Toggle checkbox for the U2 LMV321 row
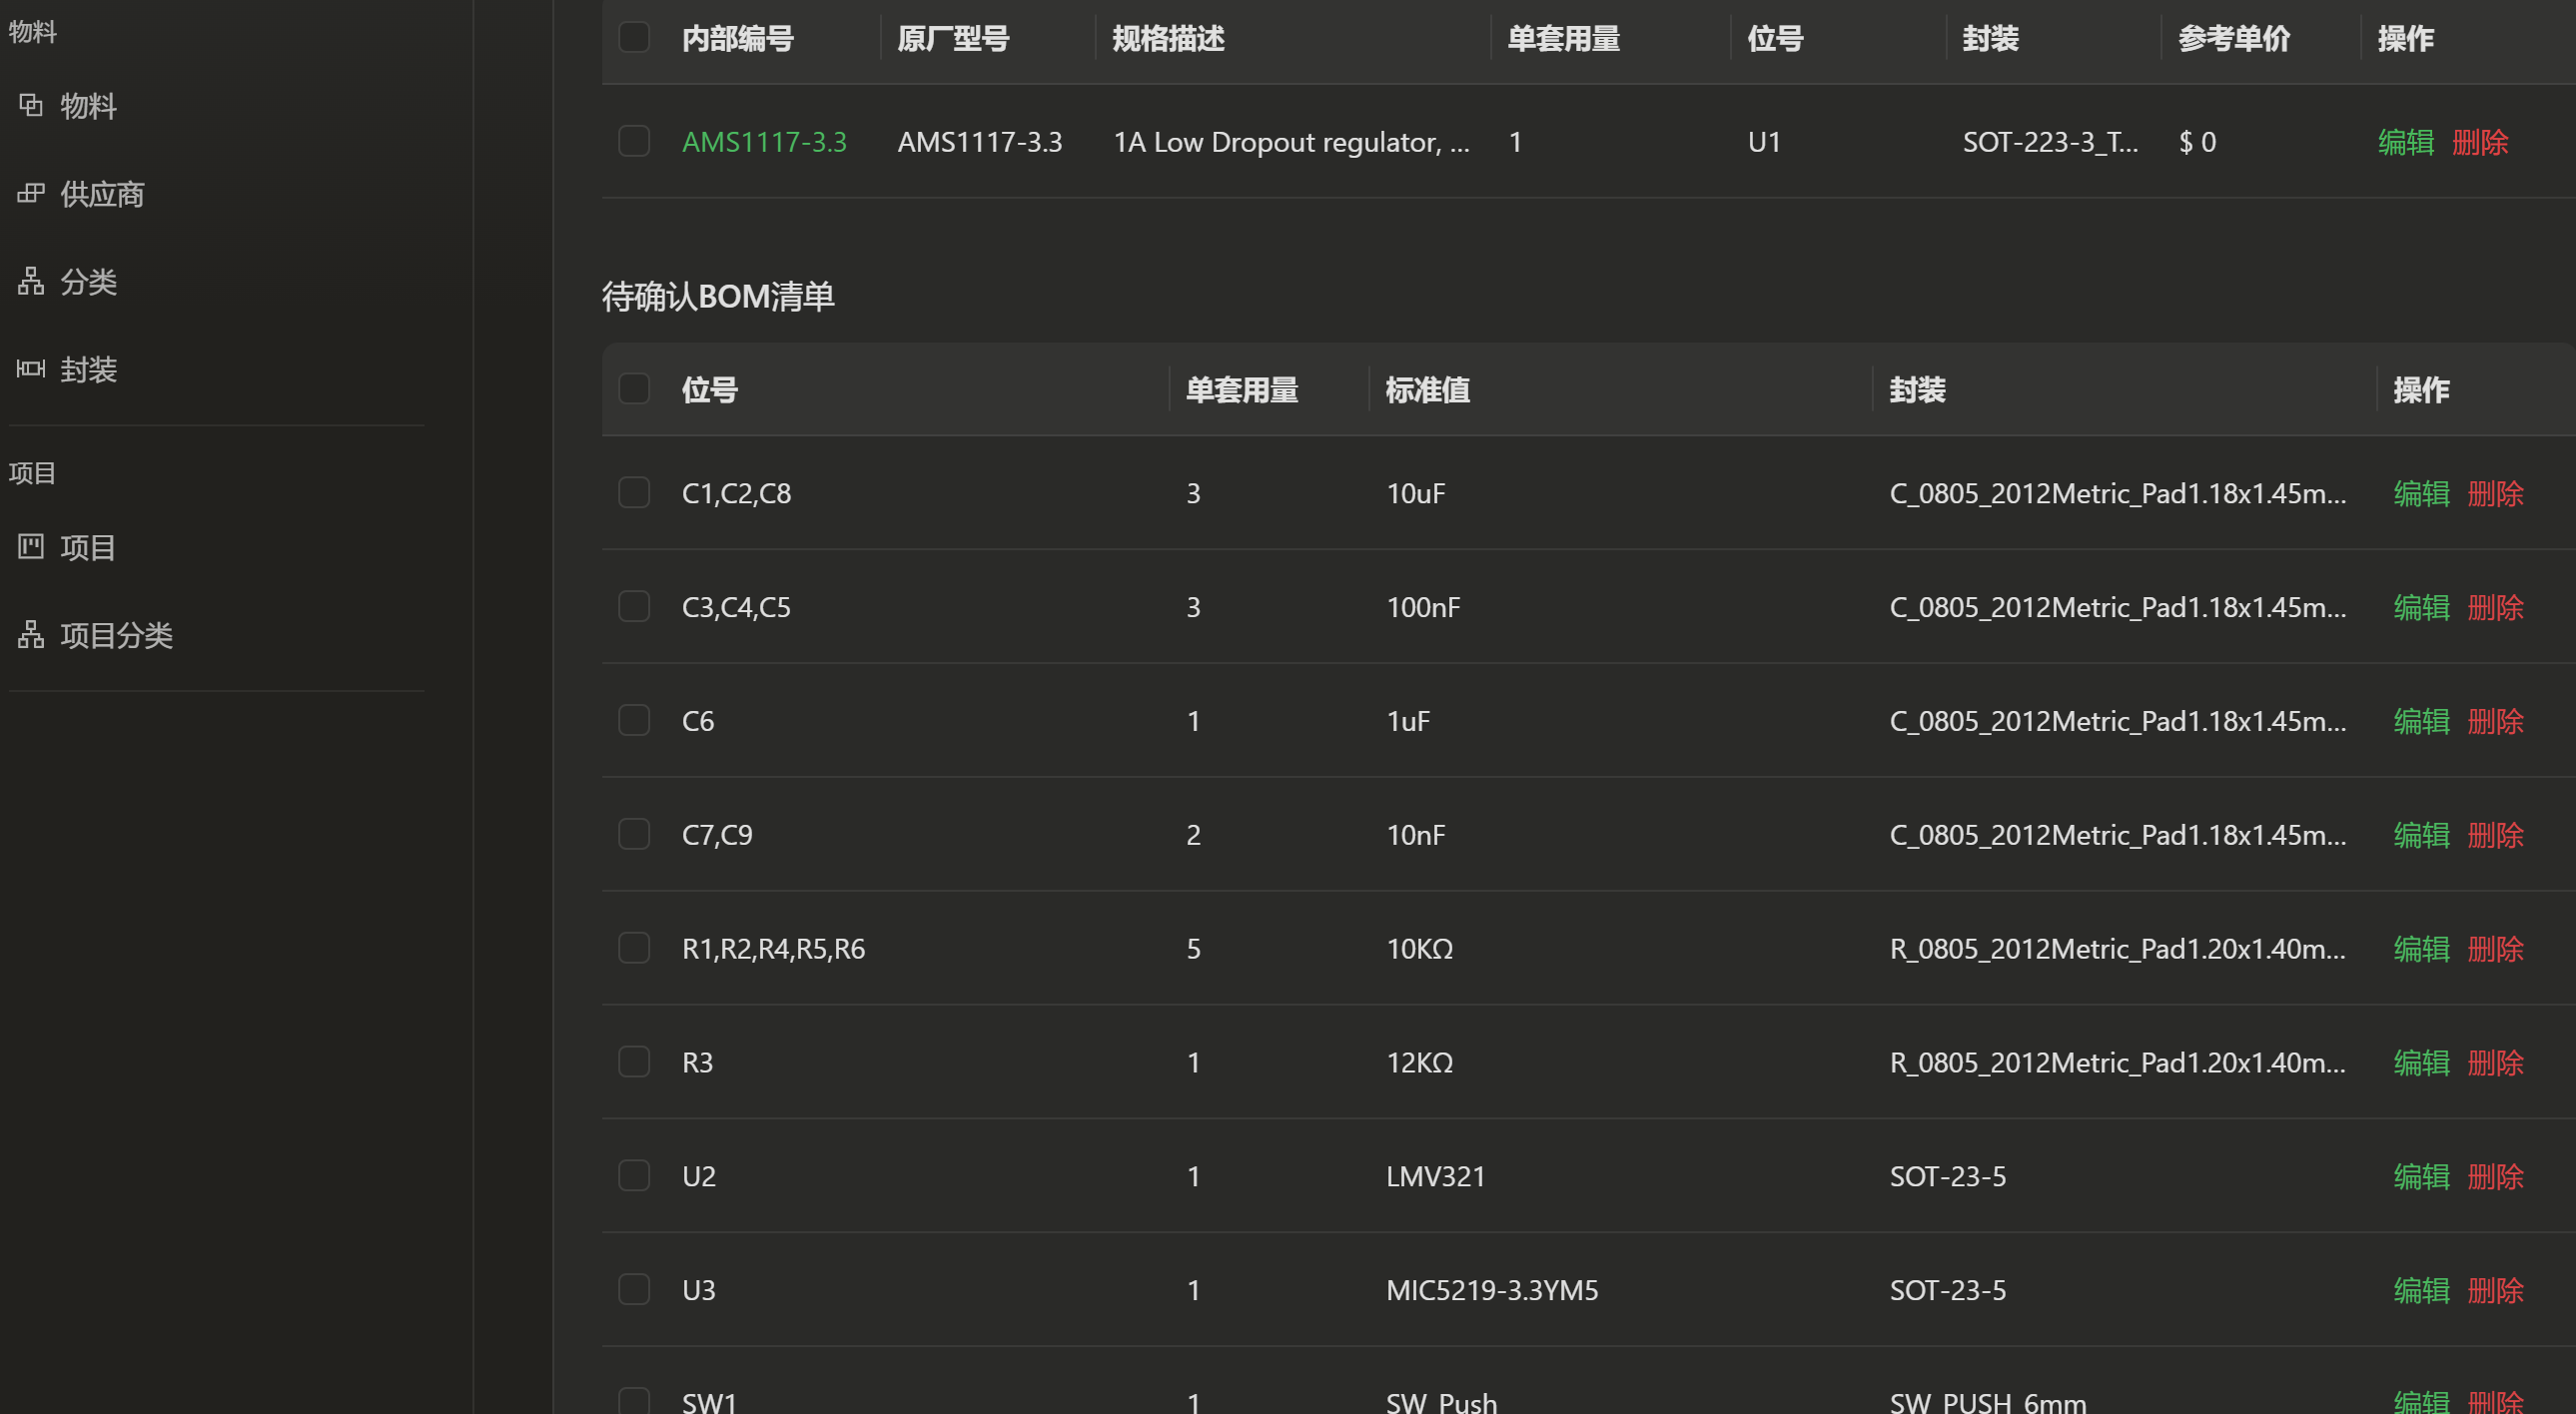Screen dimensions: 2576x1414 pyautogui.click(x=634, y=1175)
